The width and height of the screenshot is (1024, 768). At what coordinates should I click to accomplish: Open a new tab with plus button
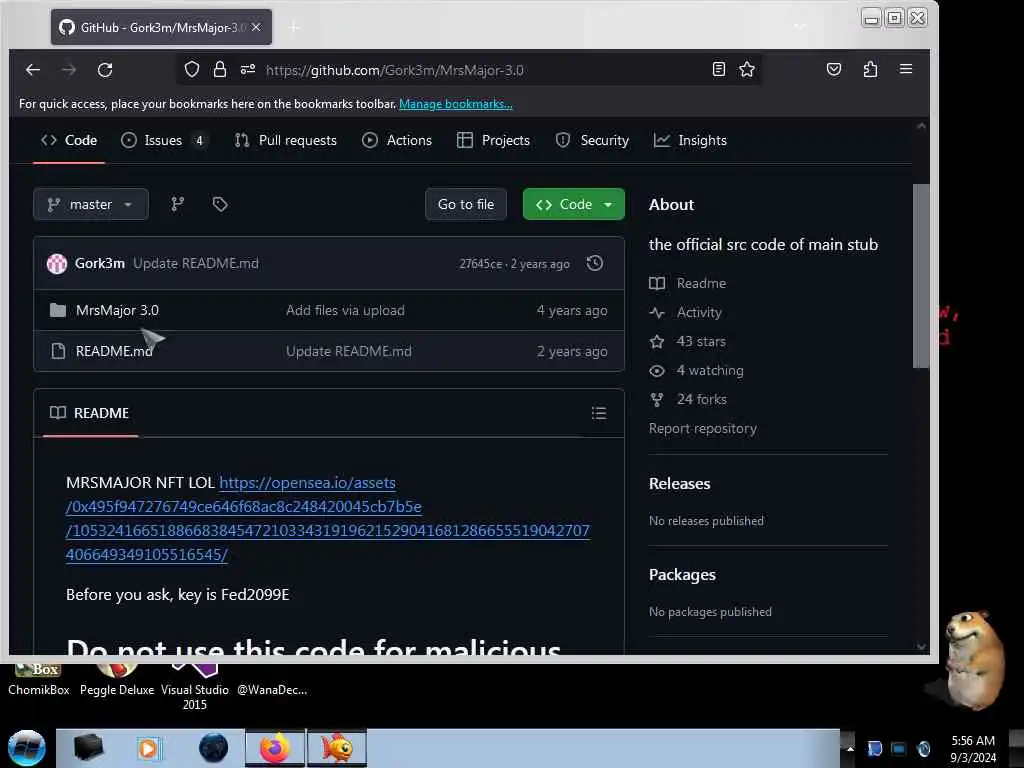click(x=294, y=27)
